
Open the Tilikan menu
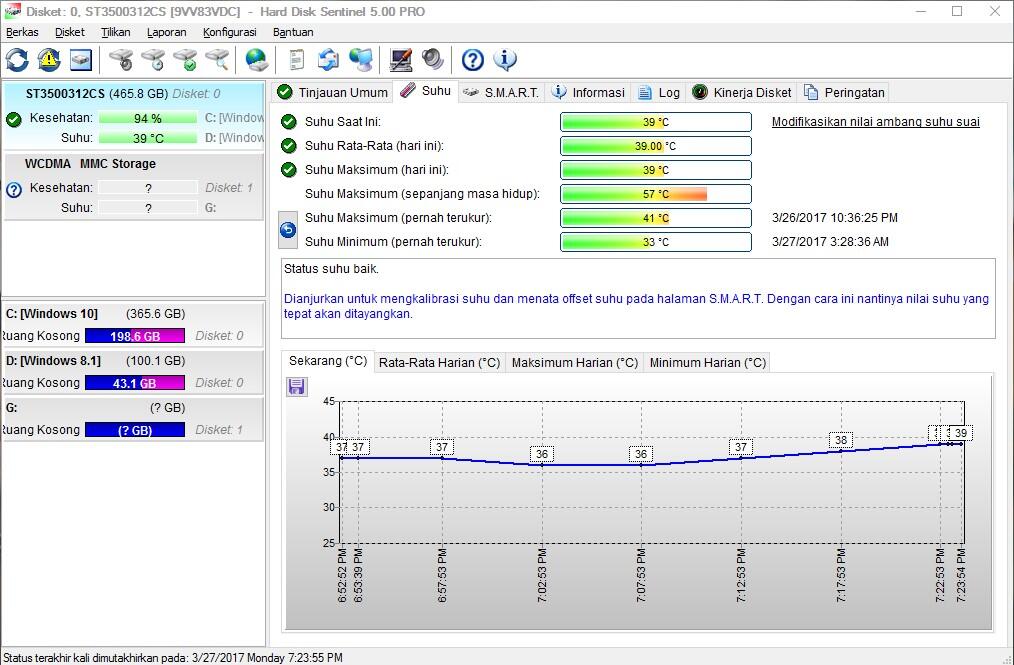point(116,32)
